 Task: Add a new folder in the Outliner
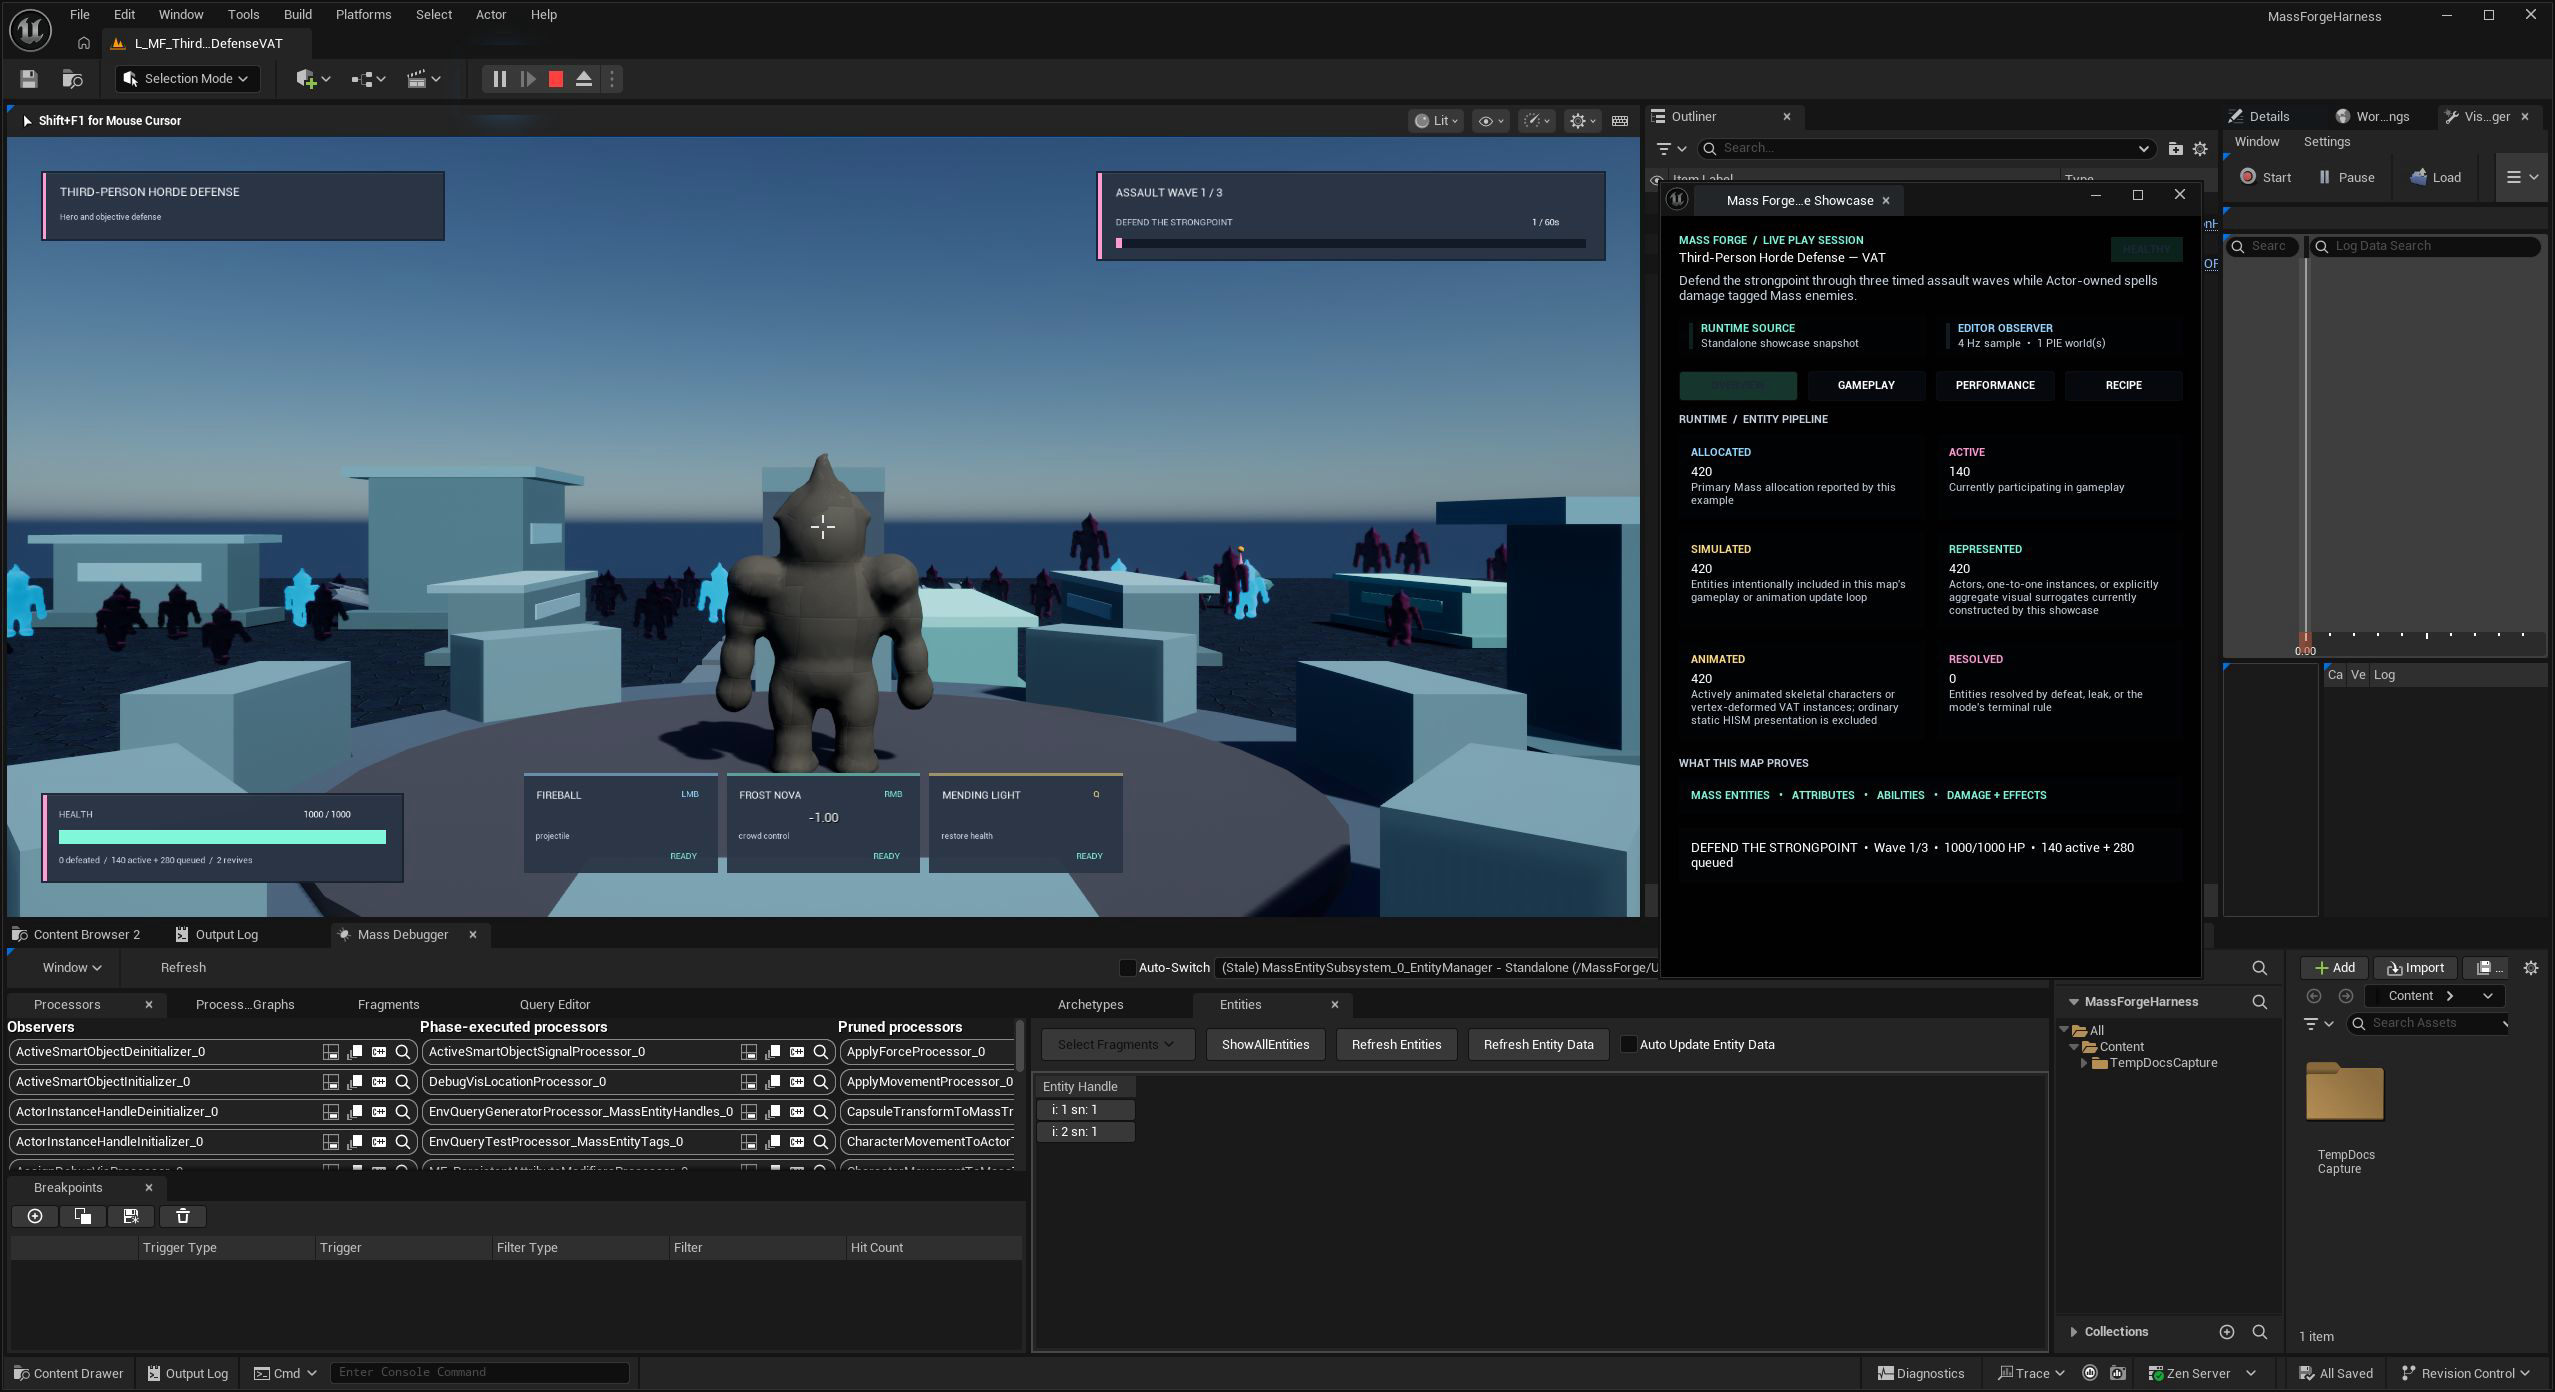click(x=2175, y=148)
